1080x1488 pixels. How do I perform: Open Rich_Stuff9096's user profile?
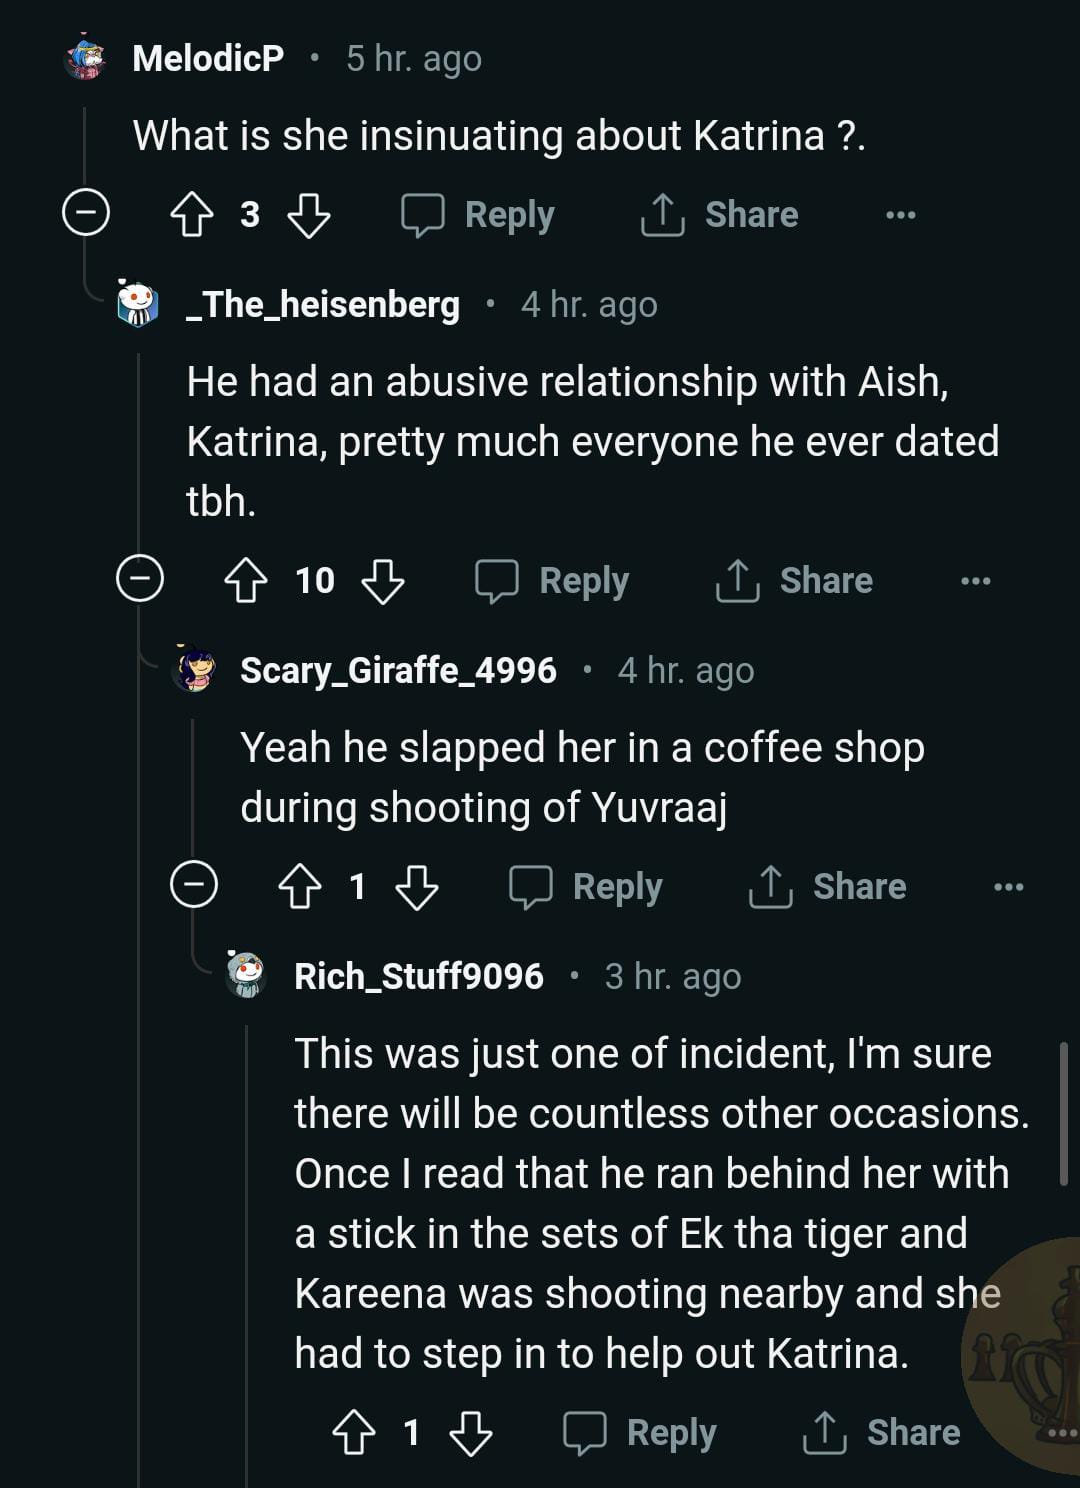click(x=418, y=976)
